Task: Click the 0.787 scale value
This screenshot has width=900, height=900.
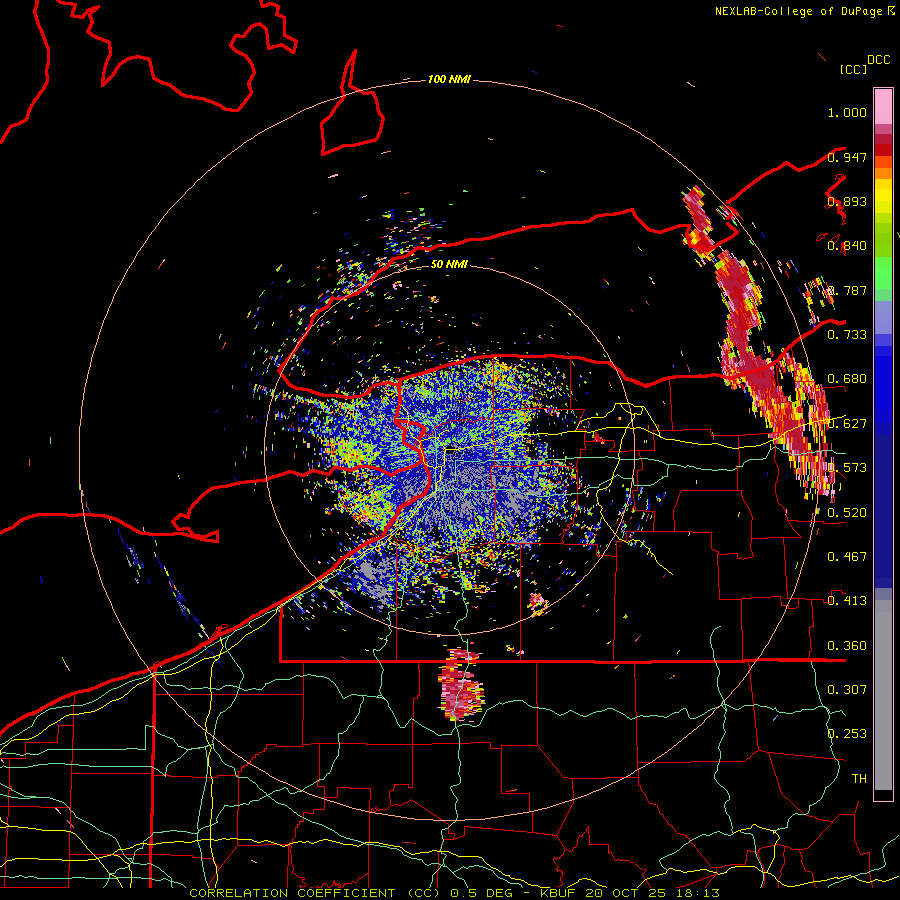Action: coord(847,290)
